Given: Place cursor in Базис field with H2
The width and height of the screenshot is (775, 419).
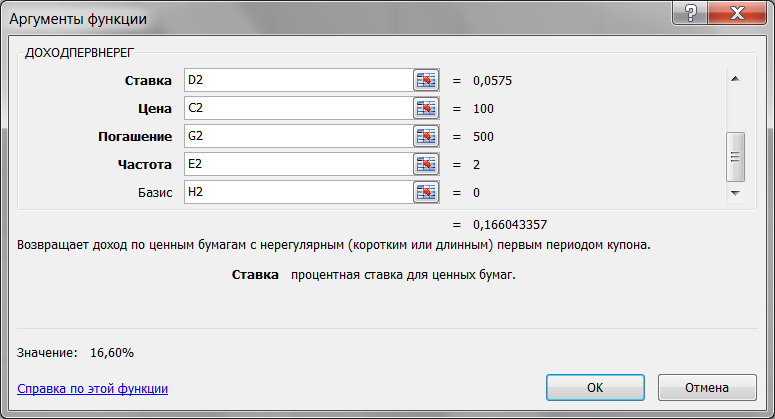Looking at the screenshot, I should [299, 192].
